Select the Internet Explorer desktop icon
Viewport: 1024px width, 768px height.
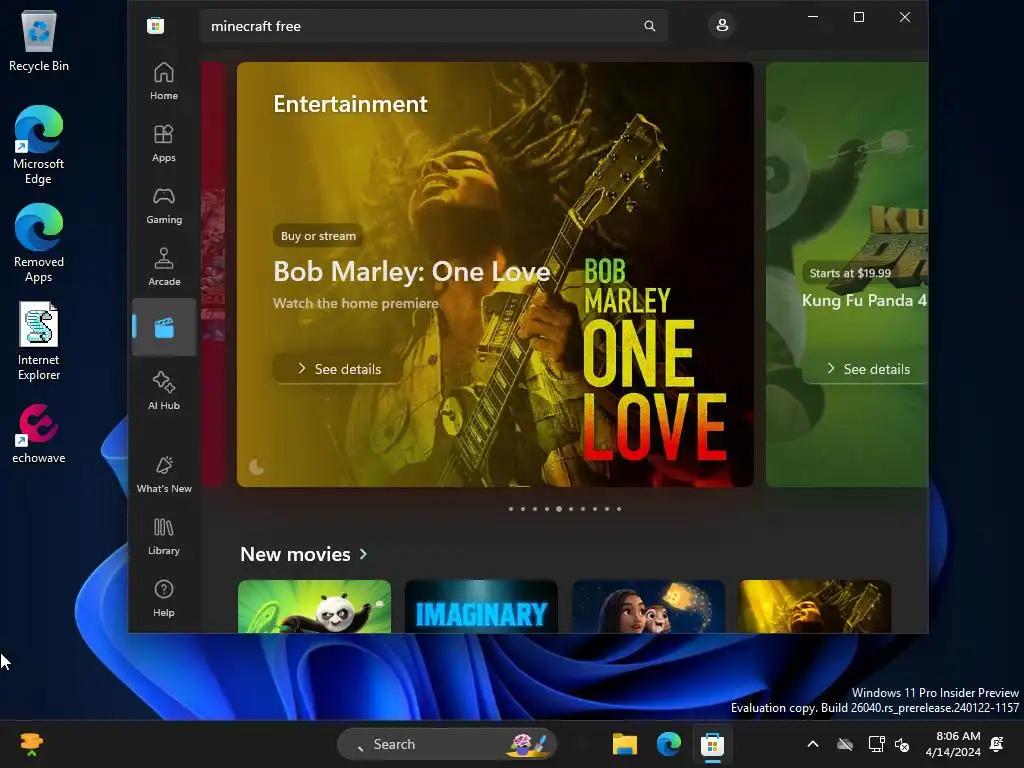pyautogui.click(x=39, y=341)
